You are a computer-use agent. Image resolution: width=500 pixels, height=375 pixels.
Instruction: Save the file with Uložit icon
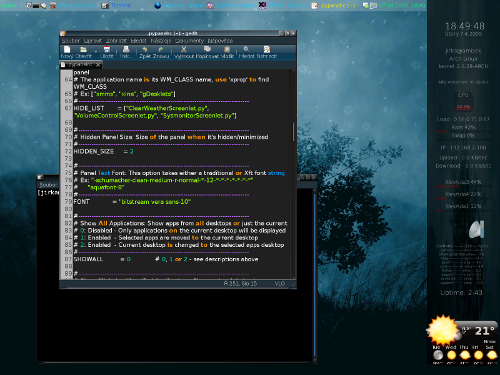[107, 50]
